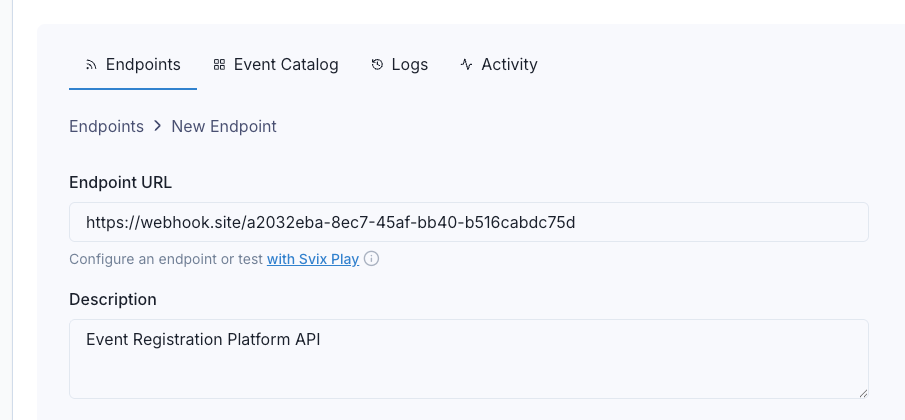905x420 pixels.
Task: Click the grid icon beside Event Catalog
Action: point(219,65)
